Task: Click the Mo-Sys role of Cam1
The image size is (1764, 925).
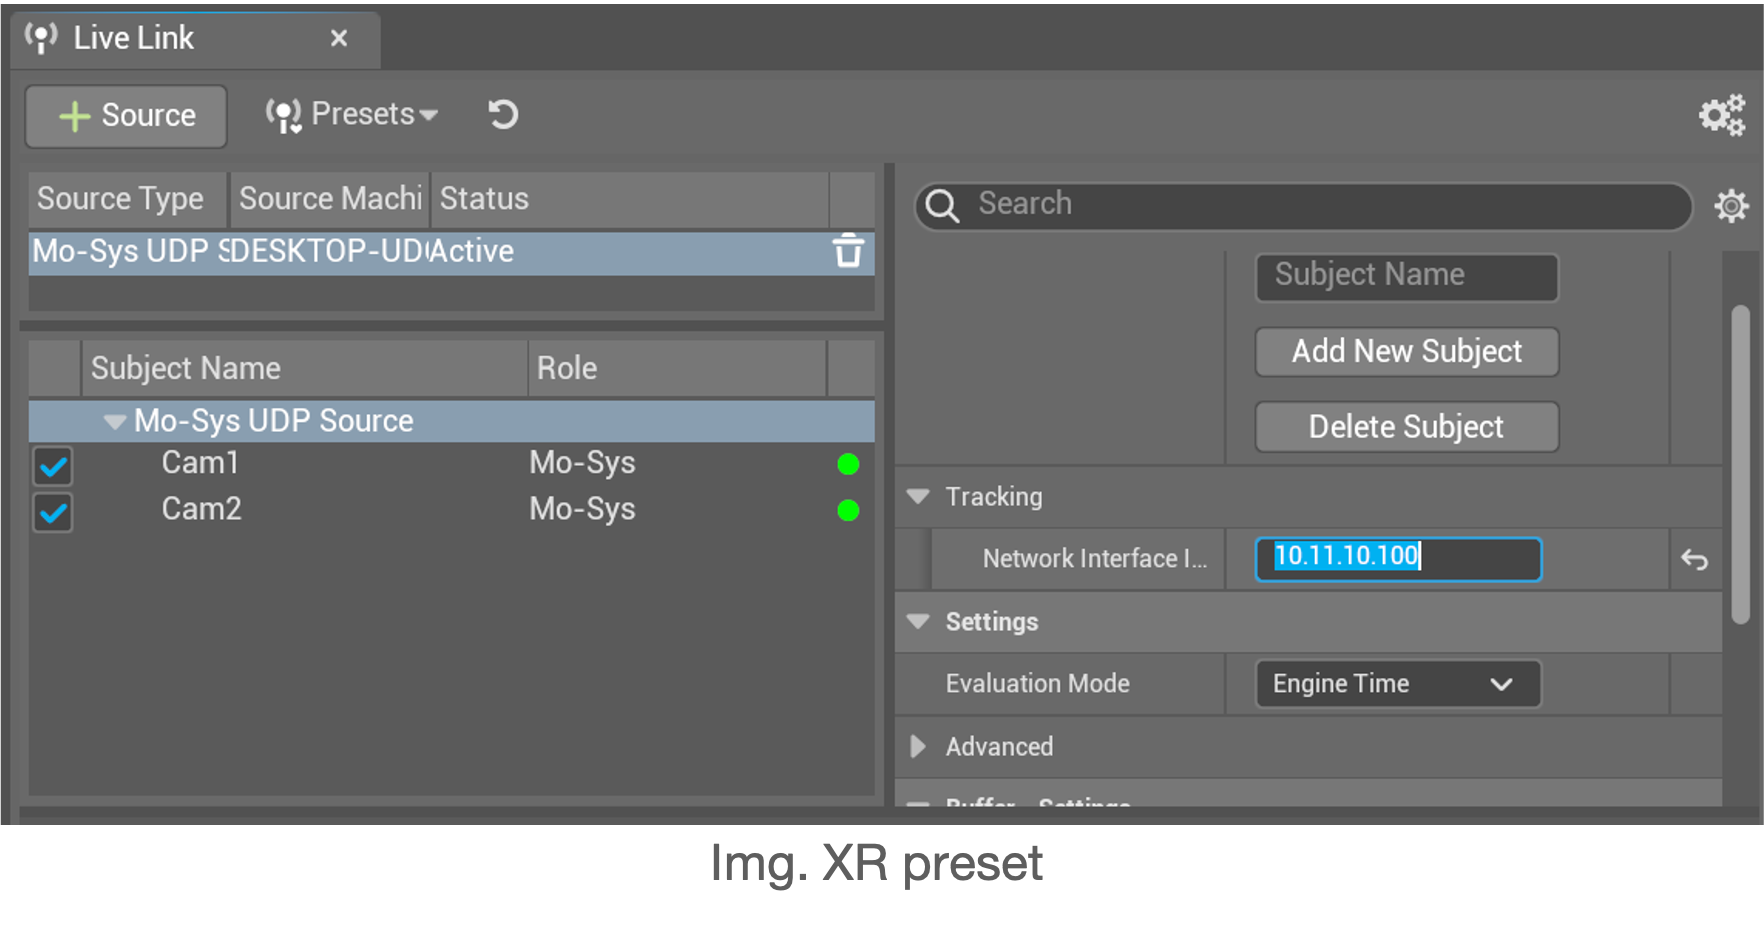Action: [x=582, y=463]
